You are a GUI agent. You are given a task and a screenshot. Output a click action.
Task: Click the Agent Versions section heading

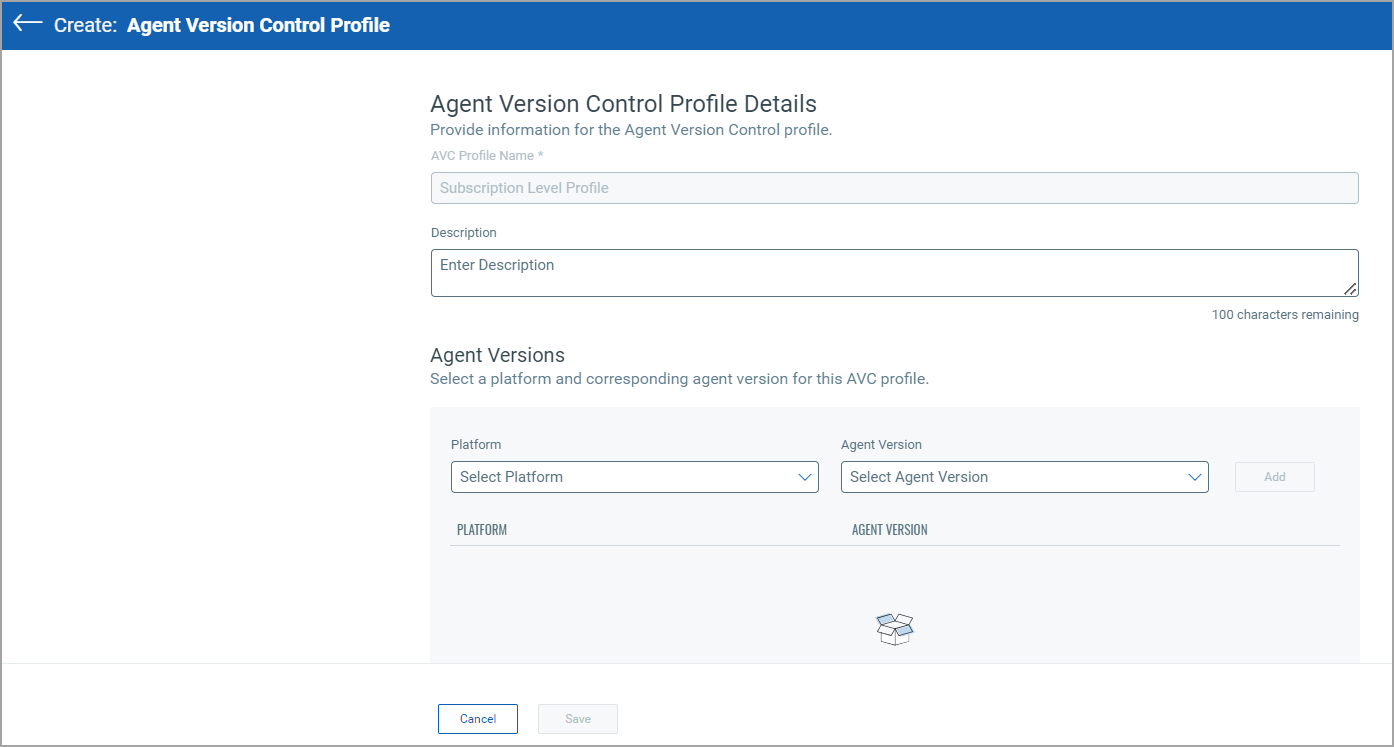point(497,355)
